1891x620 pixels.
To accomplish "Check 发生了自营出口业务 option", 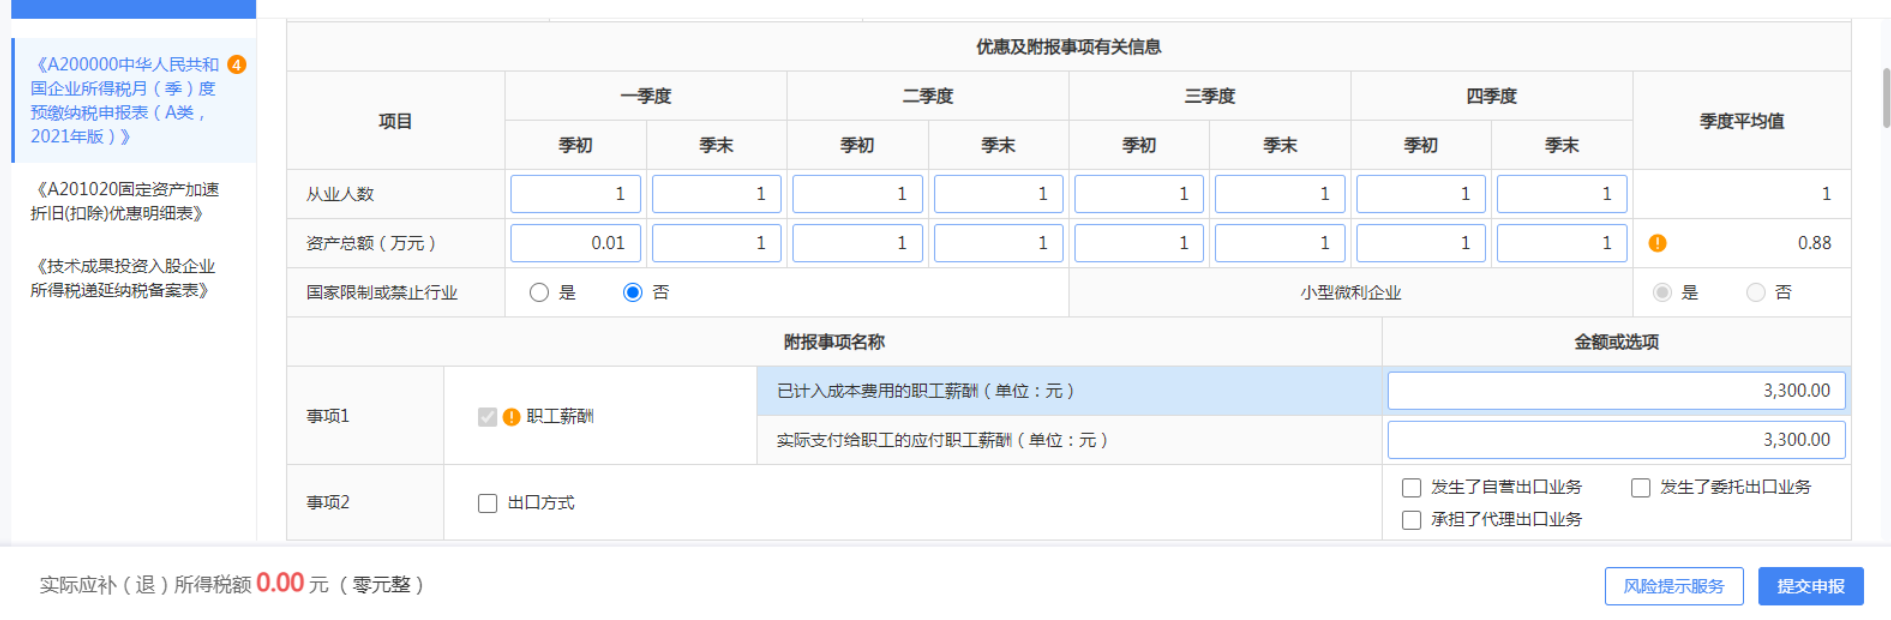I will [1411, 488].
